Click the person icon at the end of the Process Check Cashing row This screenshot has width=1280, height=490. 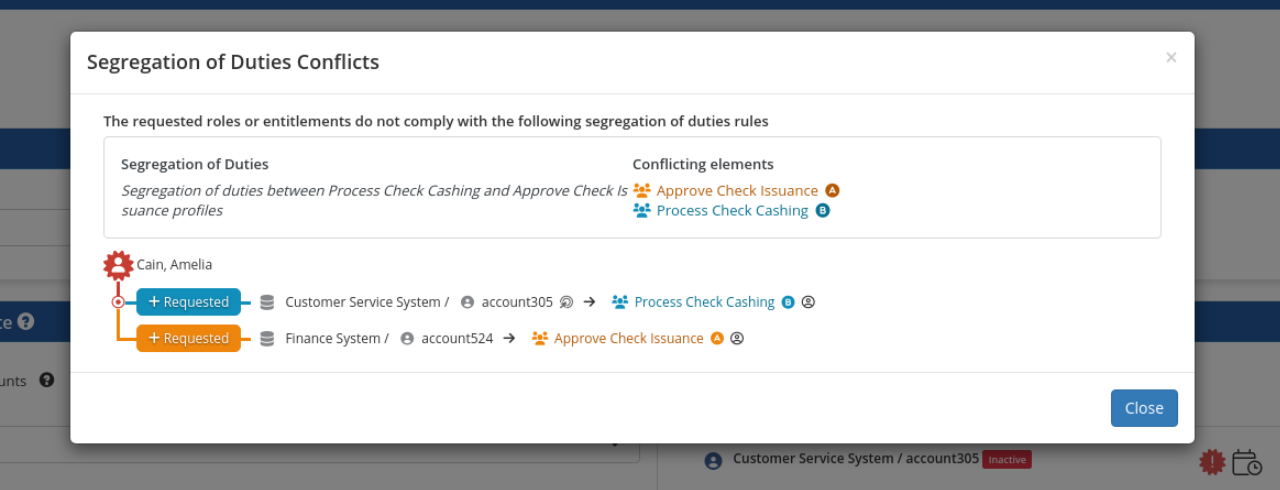point(808,302)
